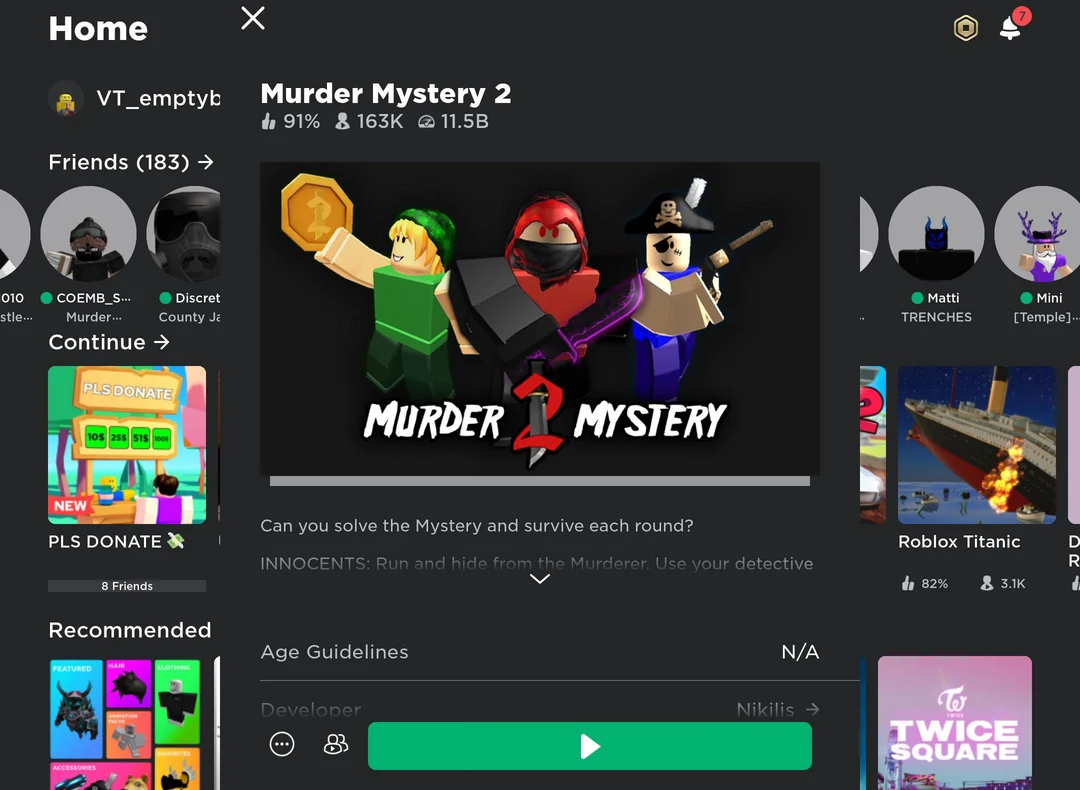Close the Murder Mystery 2 details panel
The image size is (1080, 790).
(x=253, y=18)
